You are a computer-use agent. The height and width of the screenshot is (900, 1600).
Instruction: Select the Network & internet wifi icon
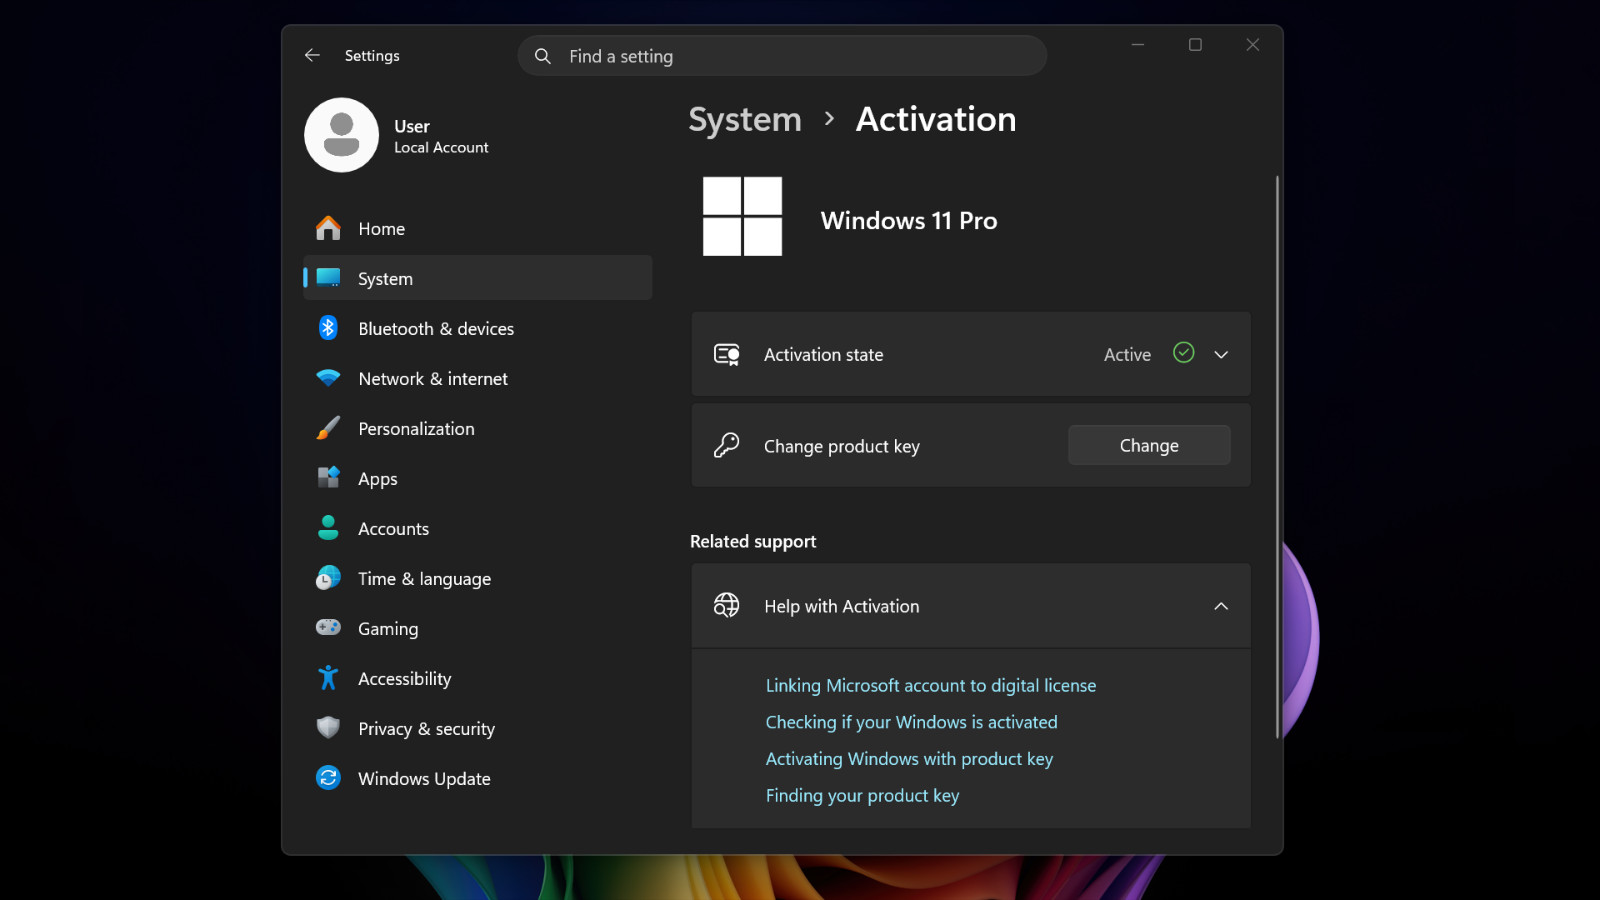(x=328, y=378)
